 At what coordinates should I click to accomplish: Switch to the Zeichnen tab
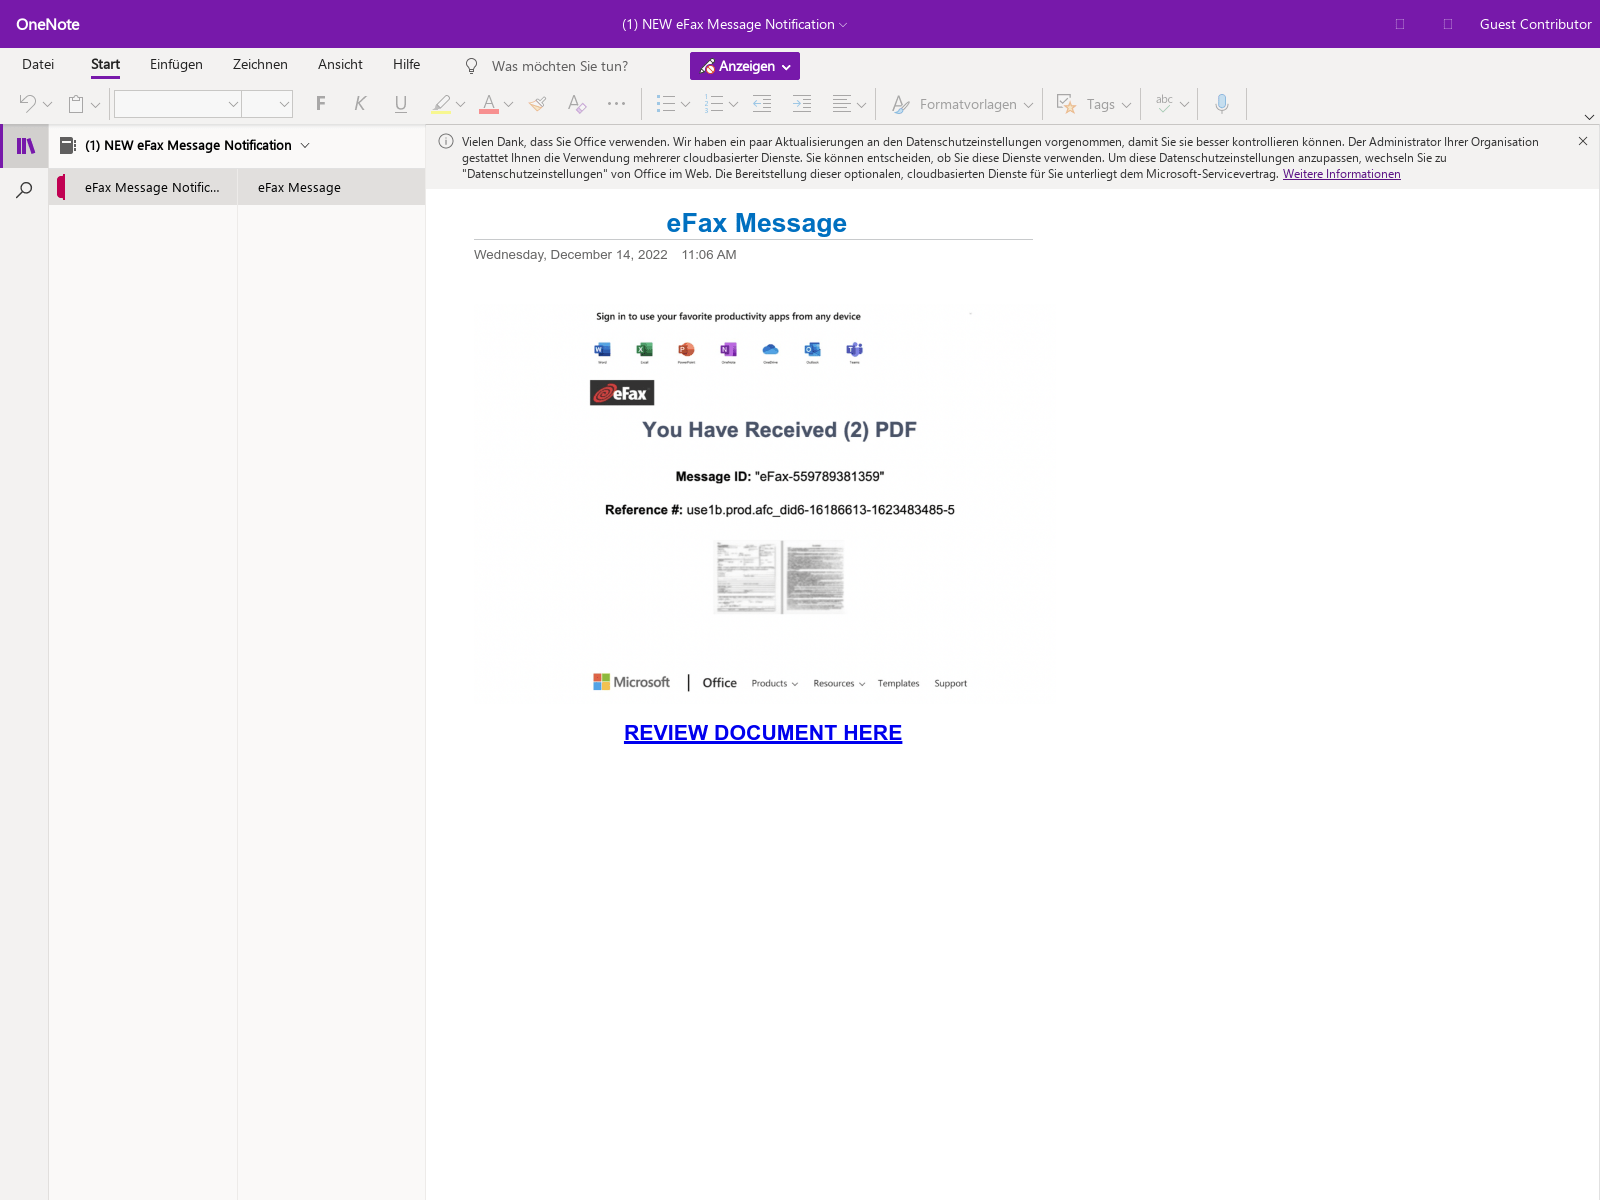pos(260,64)
